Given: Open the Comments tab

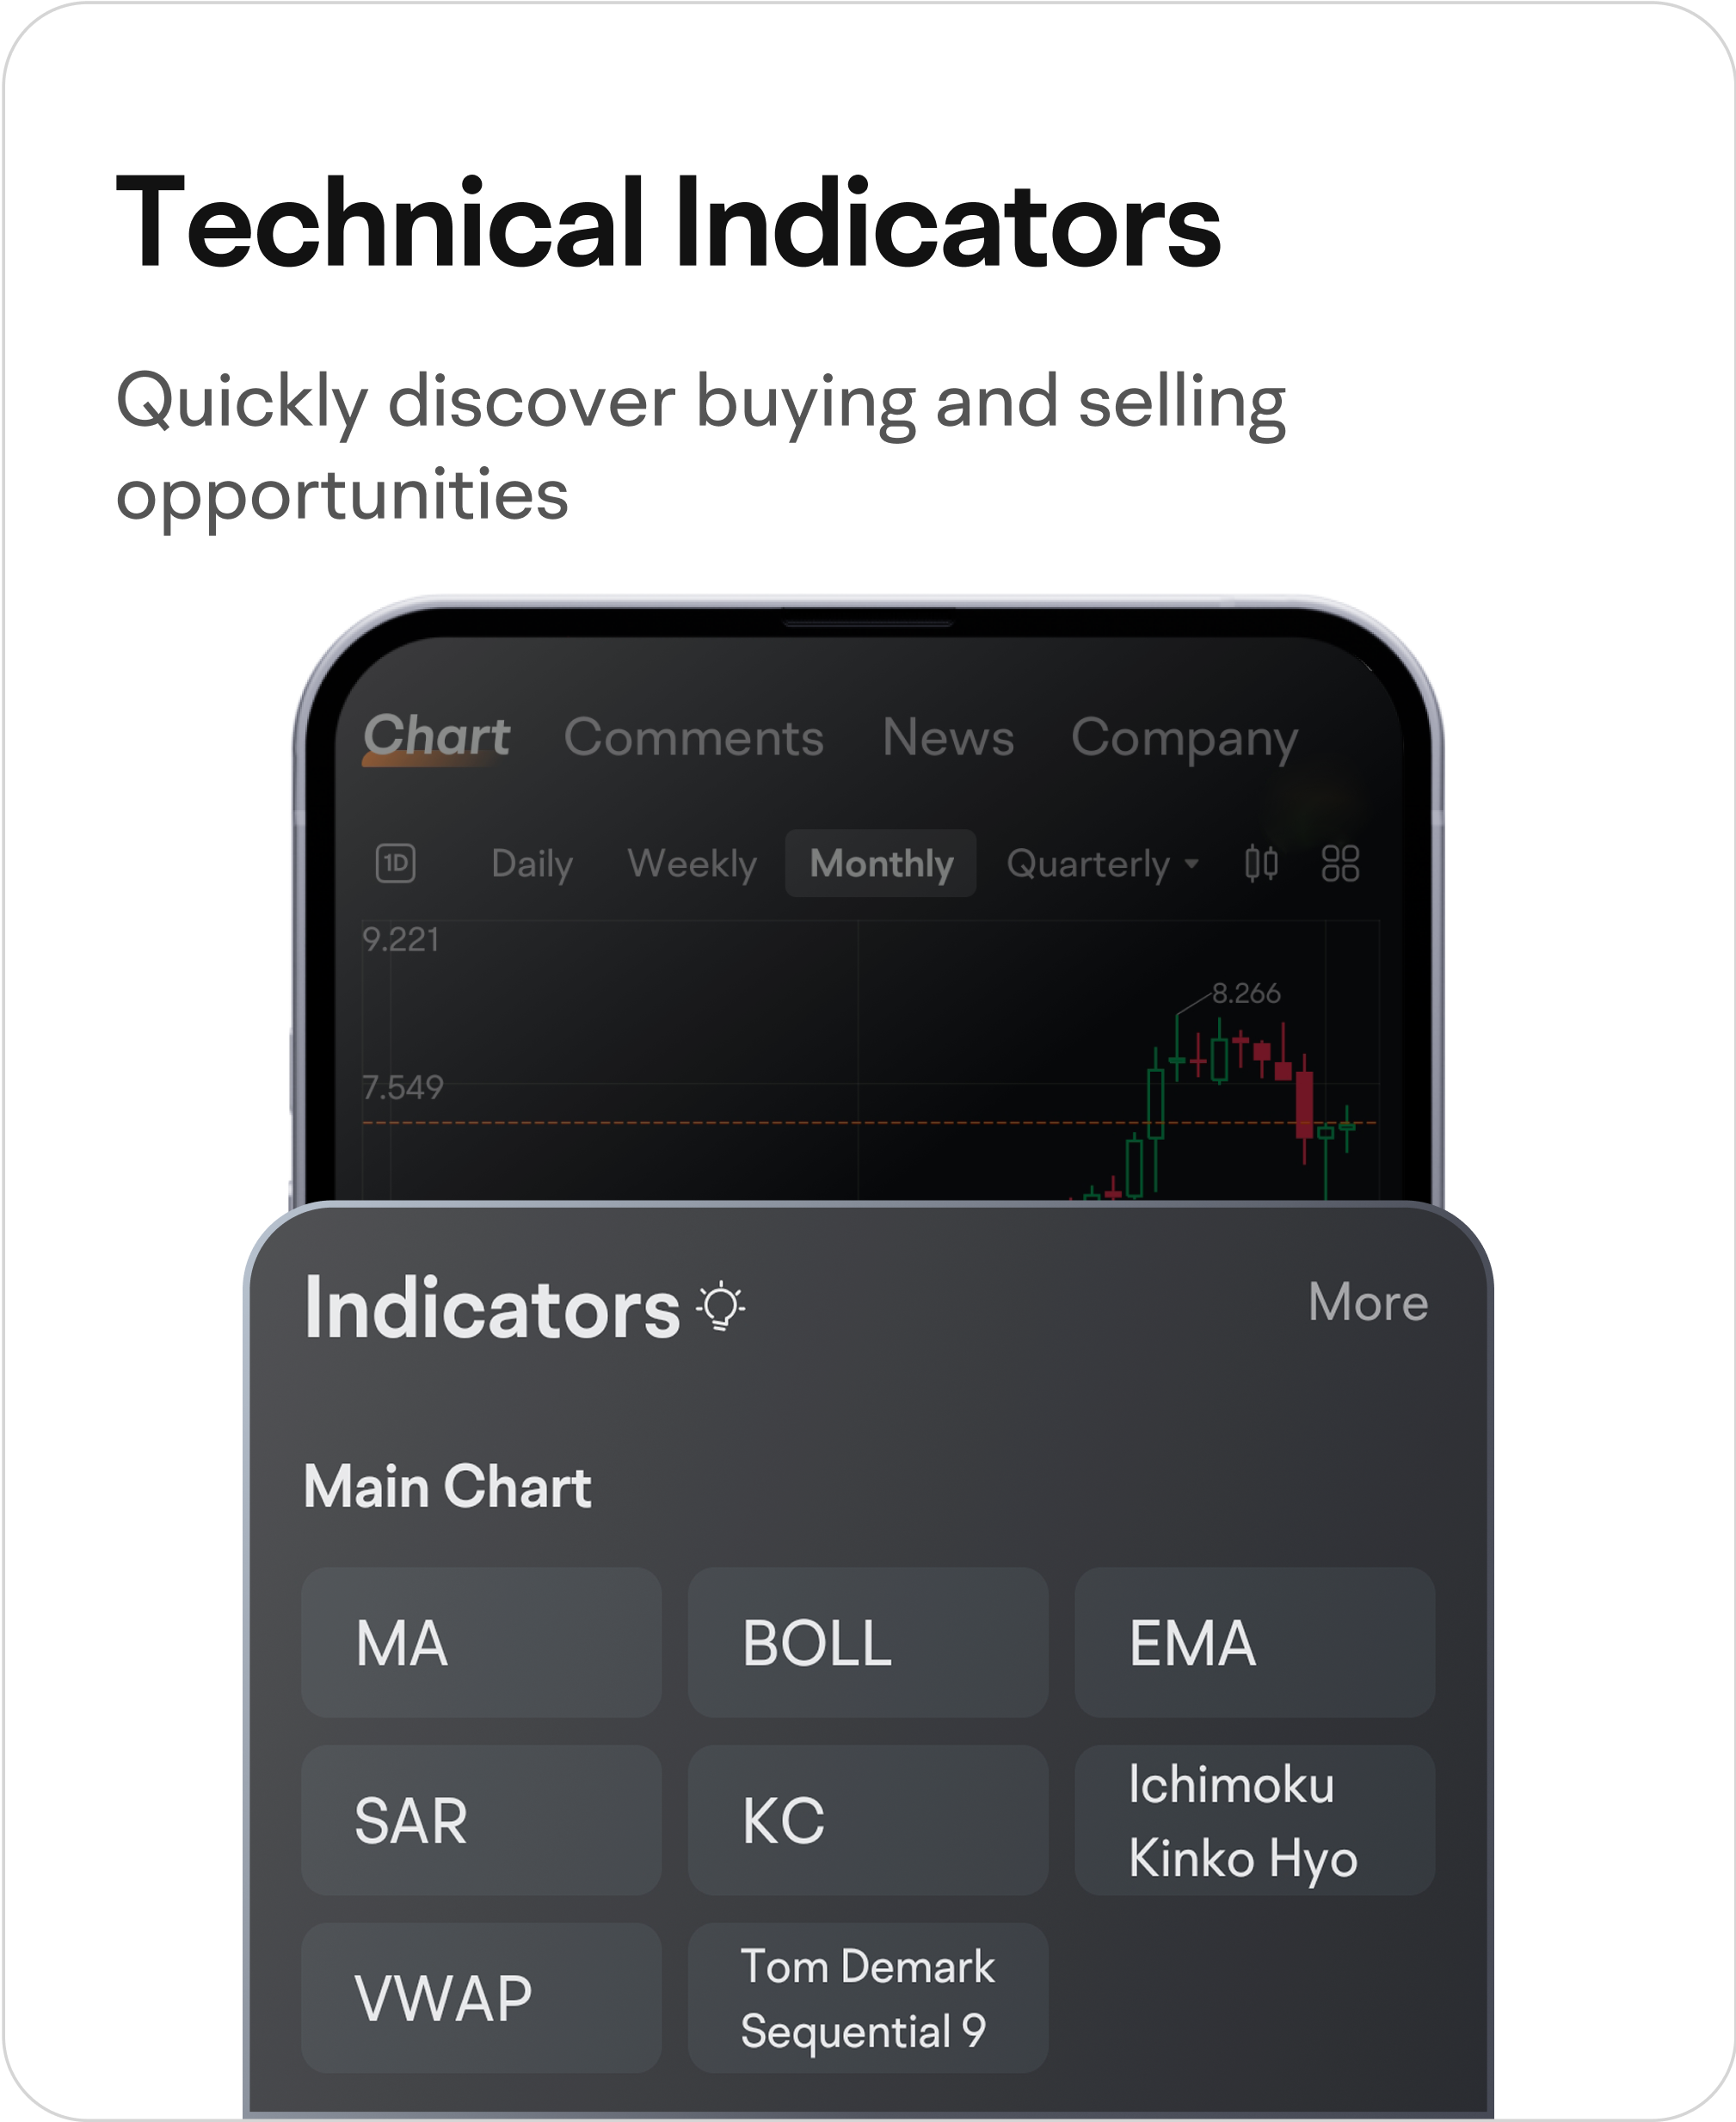Looking at the screenshot, I should [693, 738].
